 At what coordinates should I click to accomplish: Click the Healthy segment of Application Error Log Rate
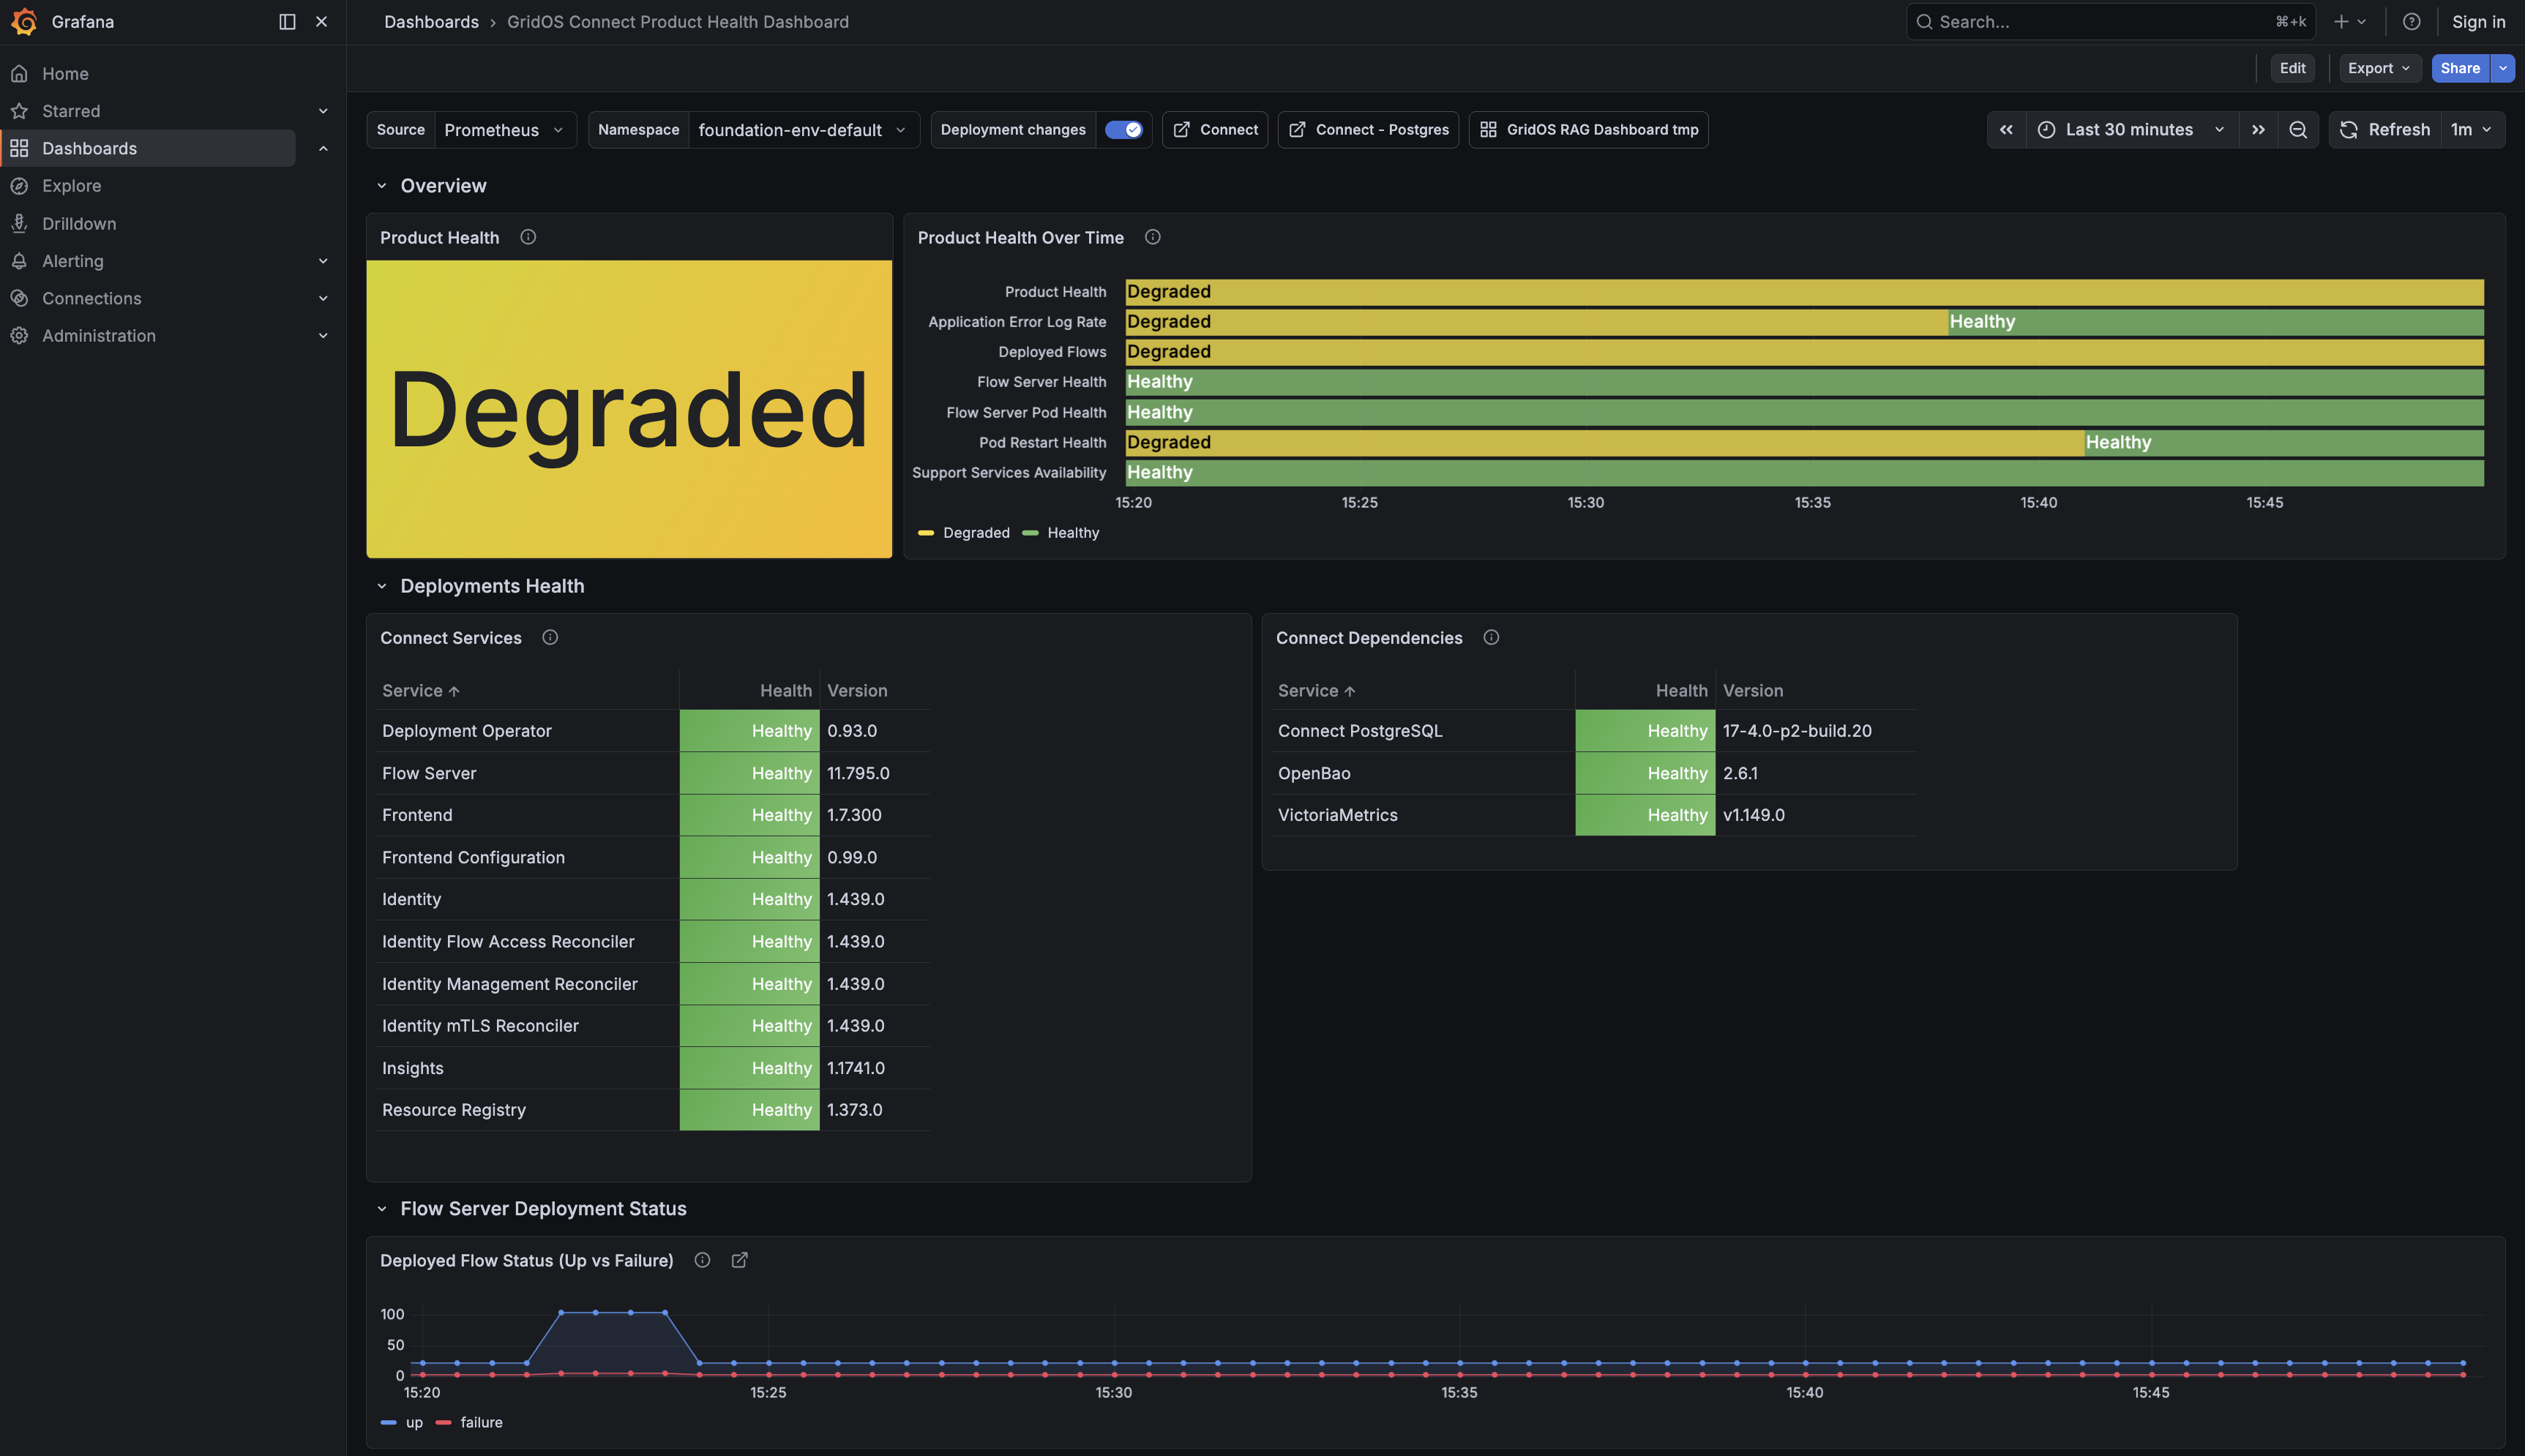coord(2215,321)
